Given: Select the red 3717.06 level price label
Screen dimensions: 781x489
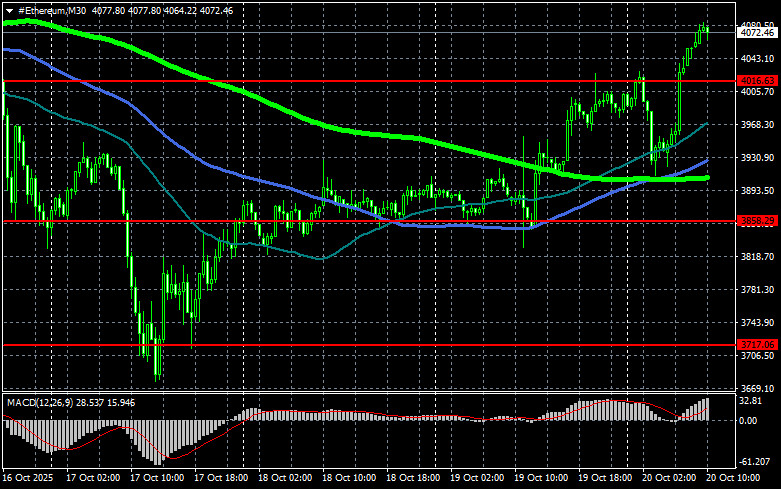Looking at the screenshot, I should point(757,345).
